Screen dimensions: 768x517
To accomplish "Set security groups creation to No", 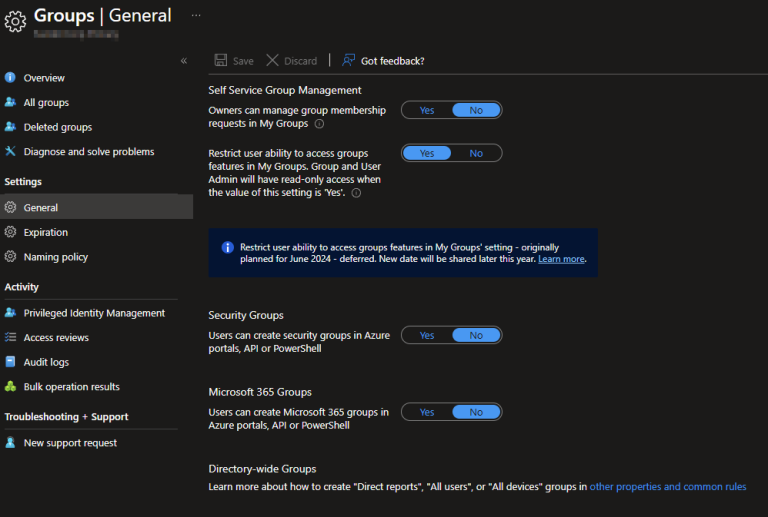I will click(476, 335).
